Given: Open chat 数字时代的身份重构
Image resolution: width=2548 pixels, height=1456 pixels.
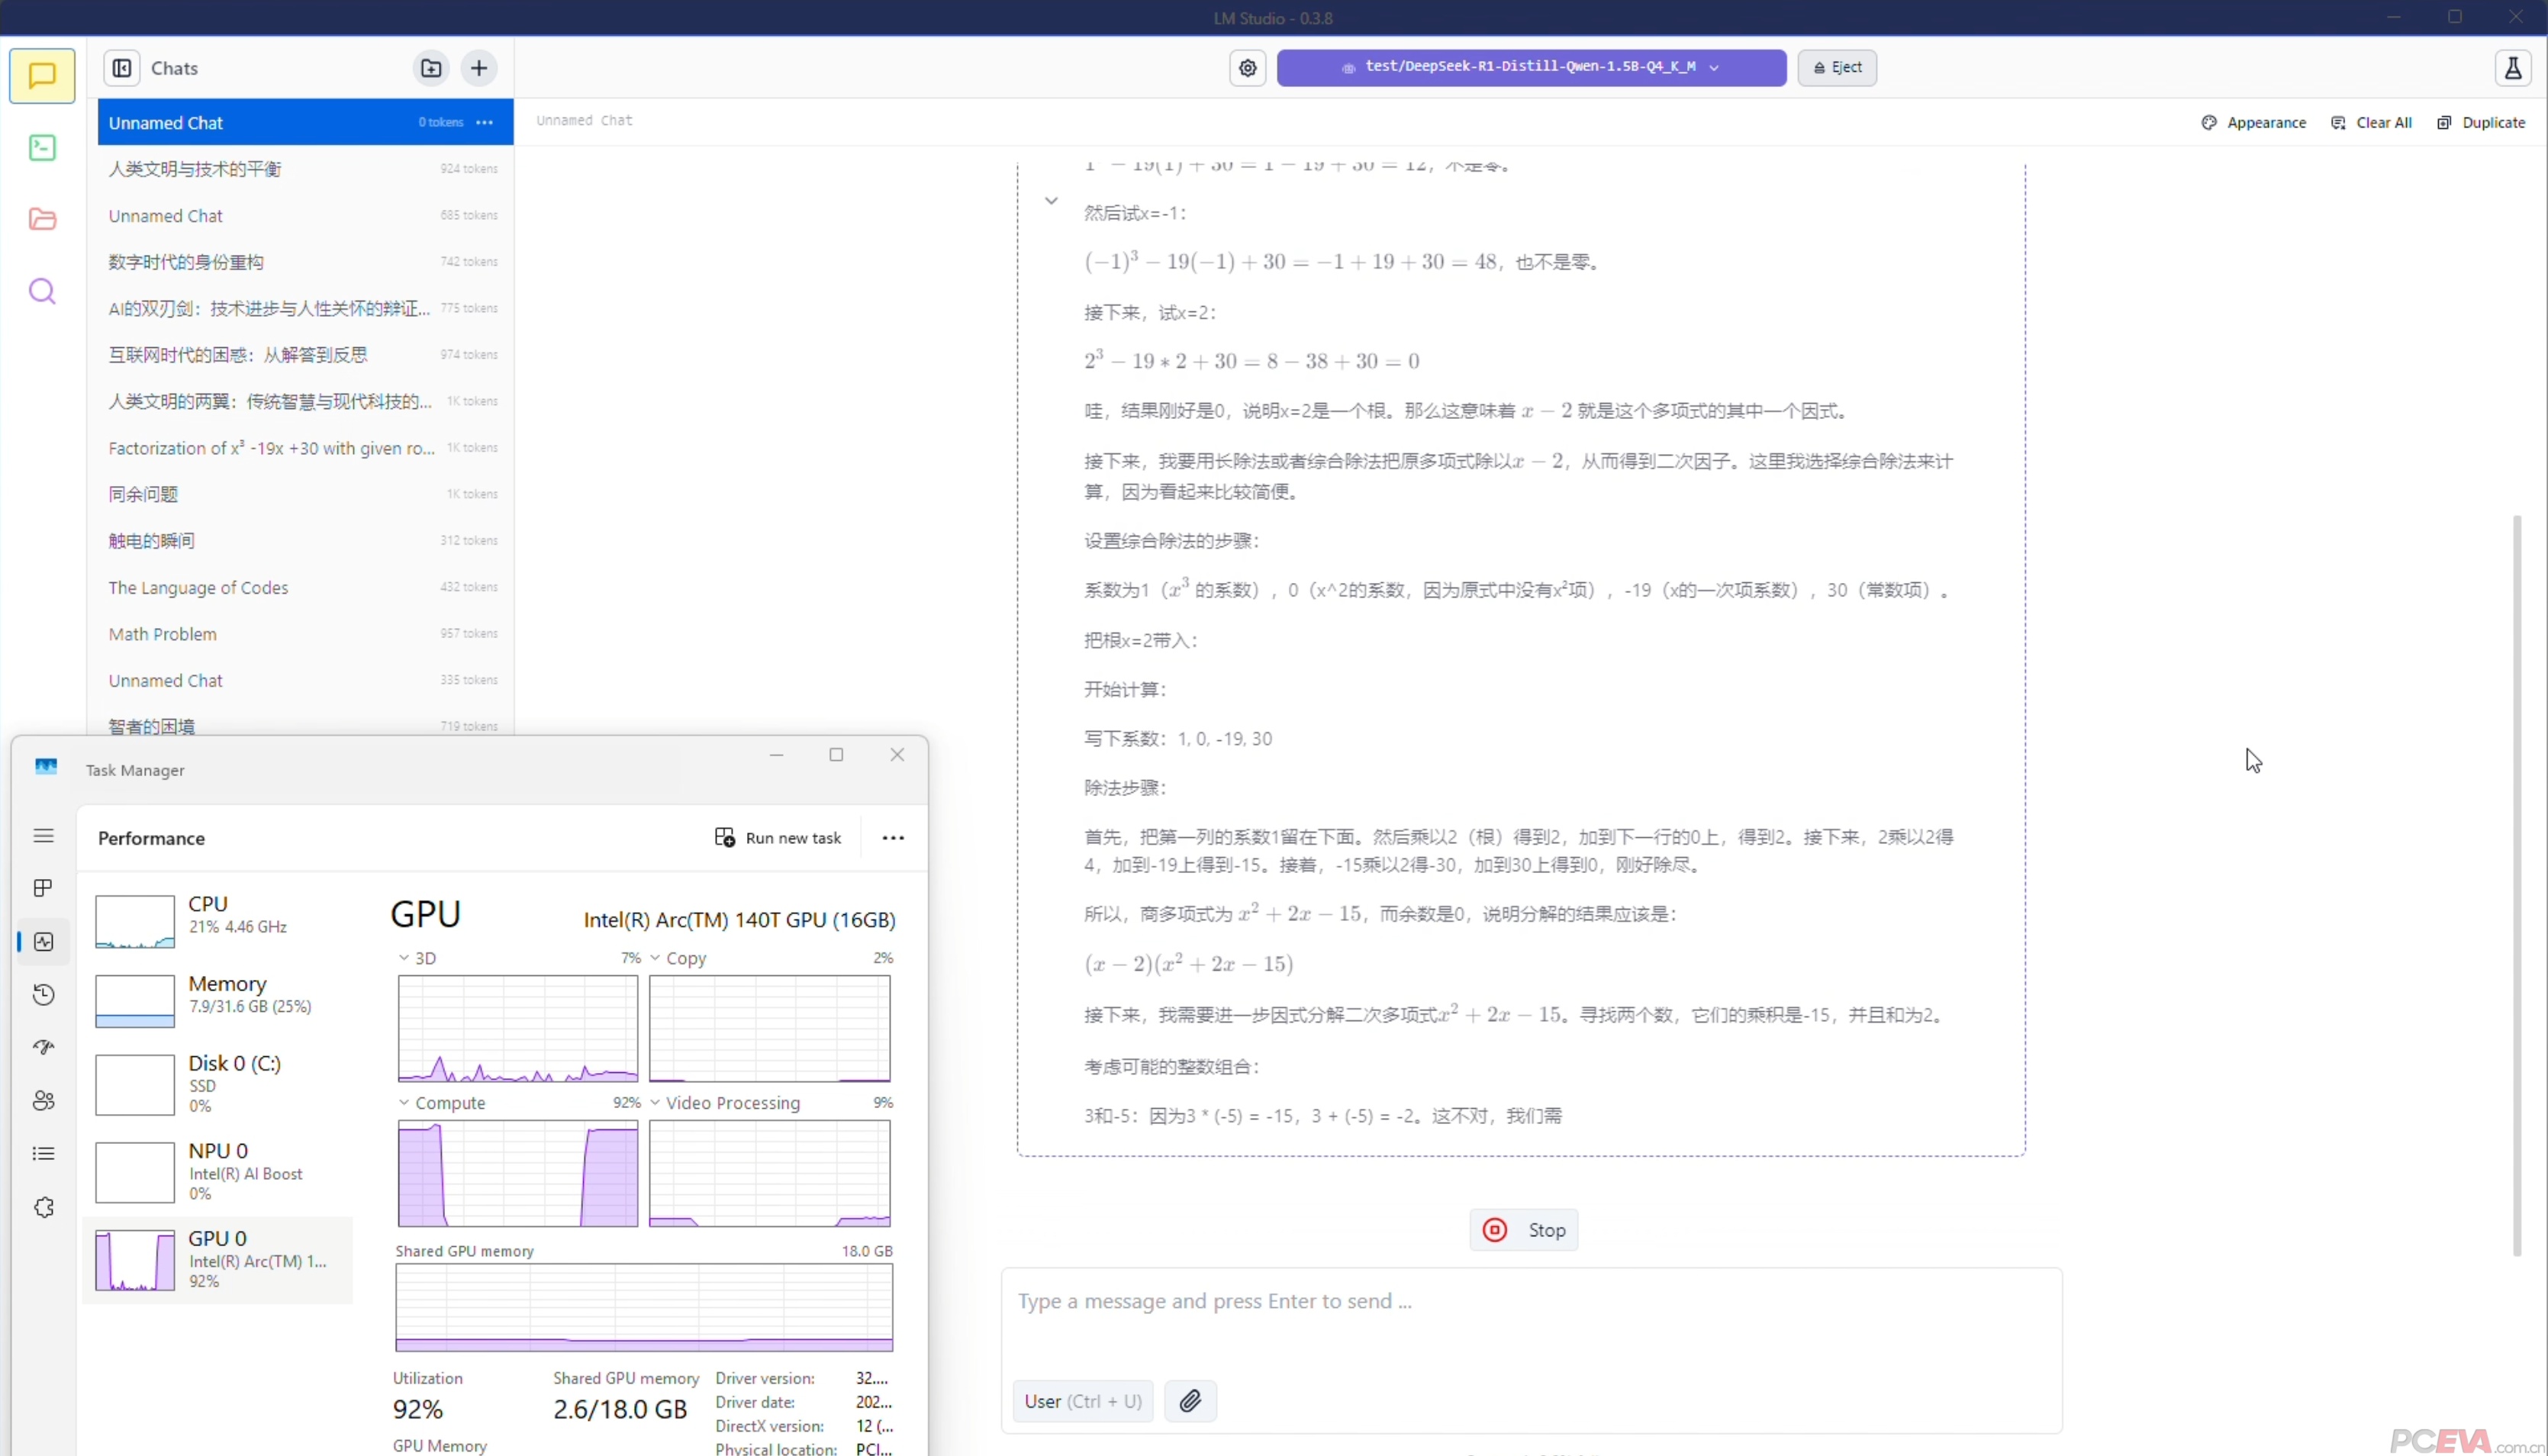Looking at the screenshot, I should coord(305,262).
